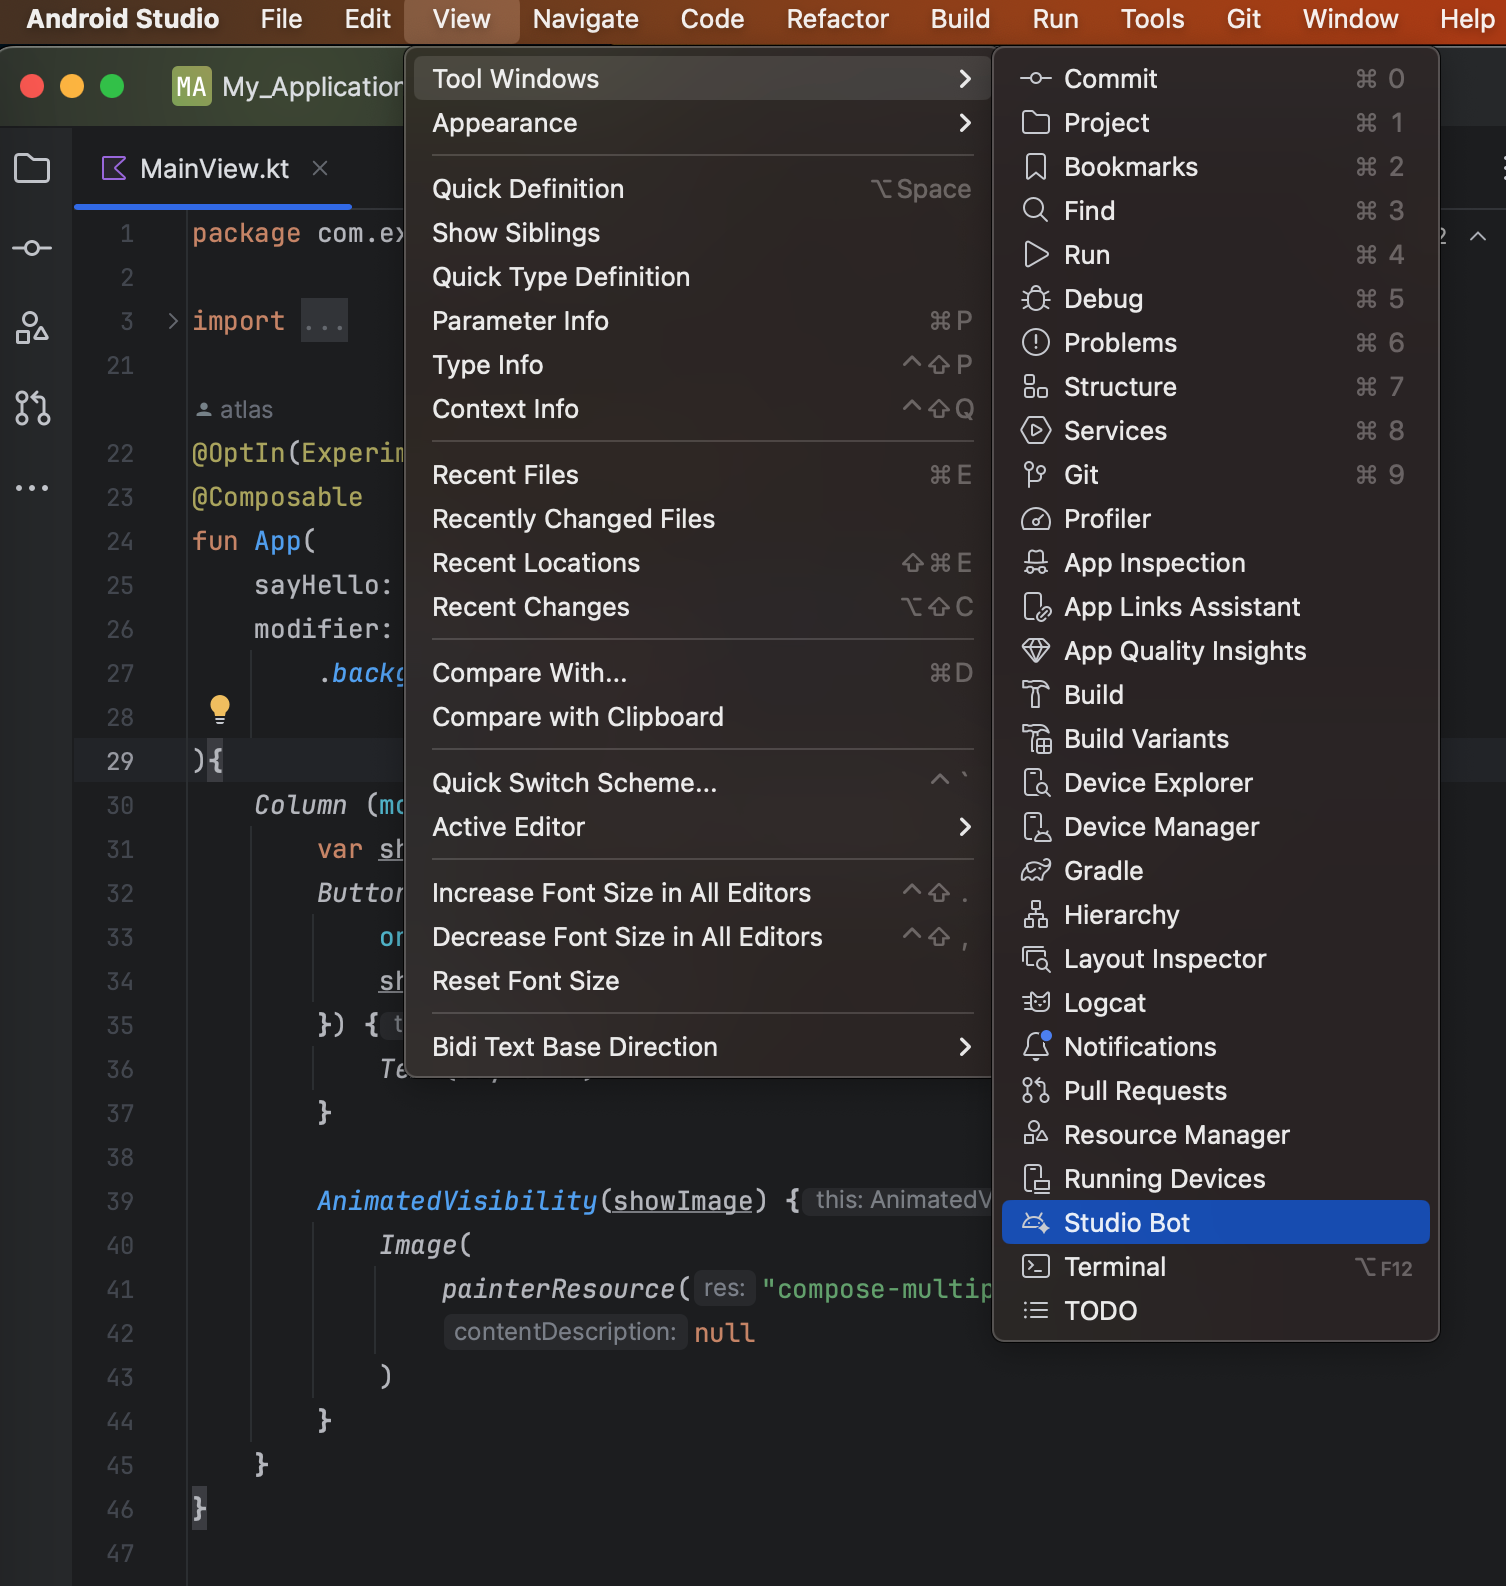Open Recent Changes
Screen dimensions: 1506x1586
click(x=702, y=606)
